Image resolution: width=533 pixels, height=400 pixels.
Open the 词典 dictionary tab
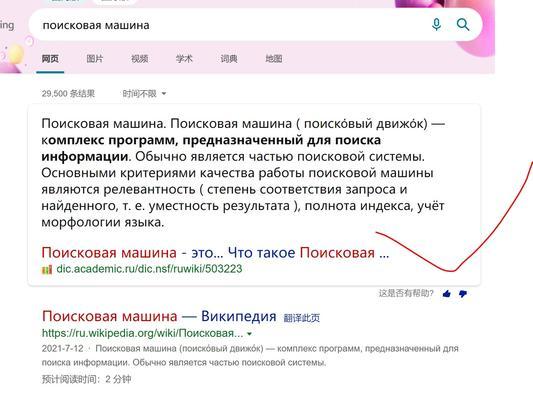(229, 59)
